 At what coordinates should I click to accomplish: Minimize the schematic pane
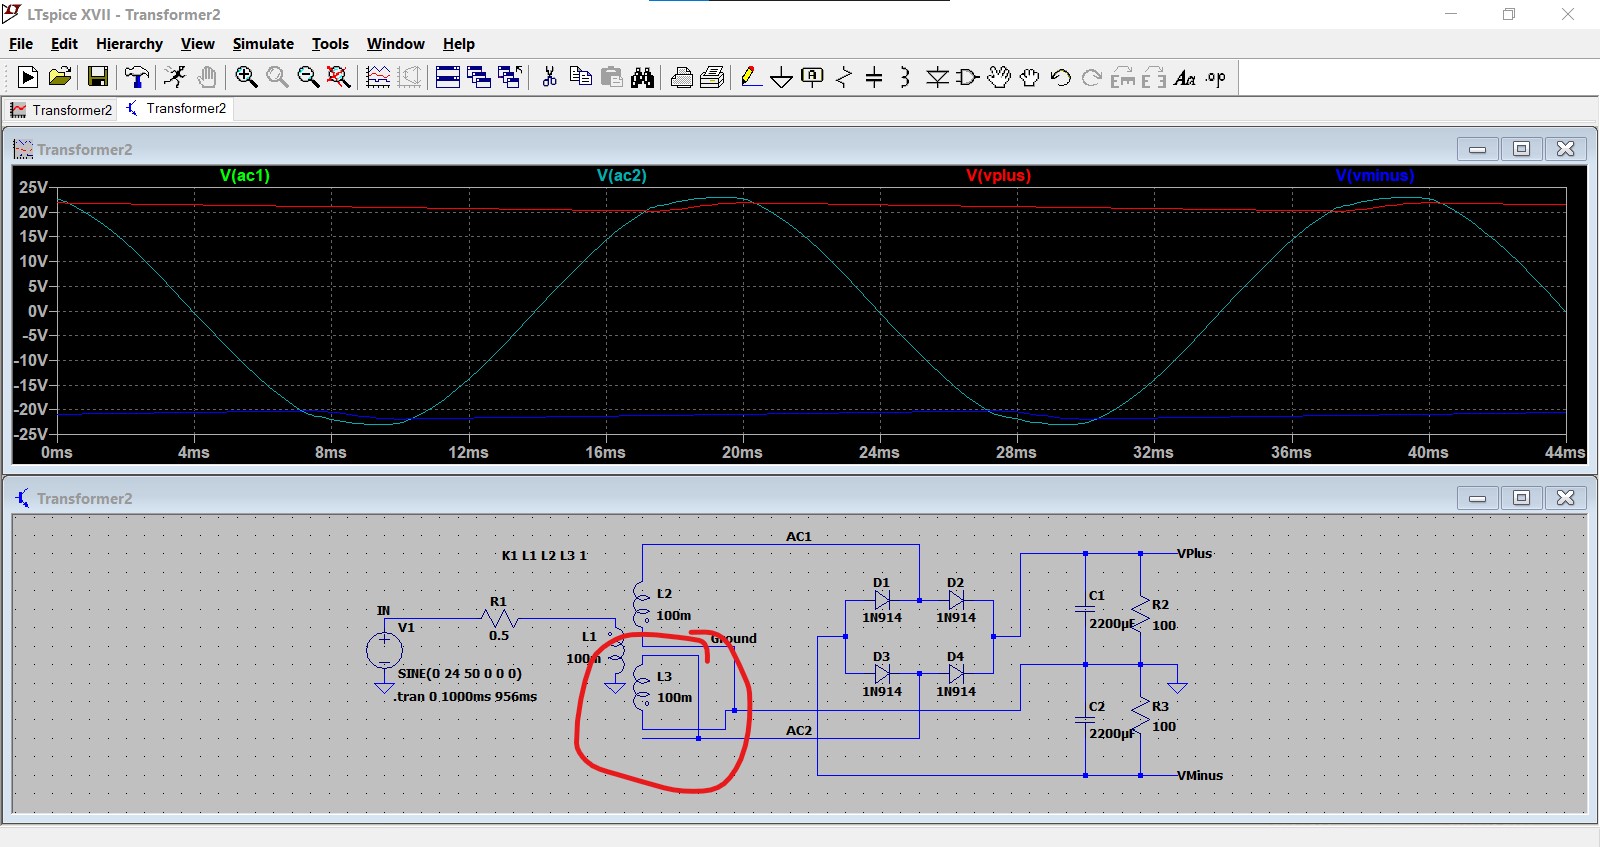point(1477,498)
